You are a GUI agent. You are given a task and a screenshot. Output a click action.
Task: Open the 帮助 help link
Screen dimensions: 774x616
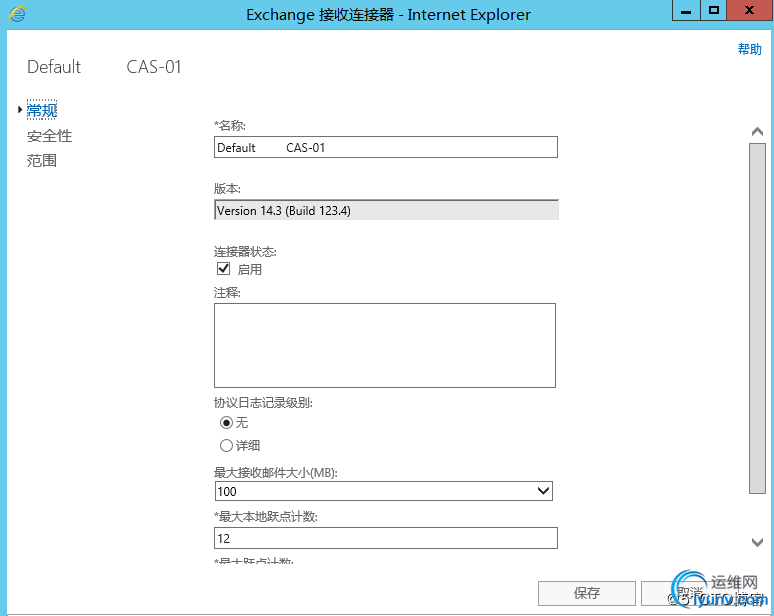[749, 49]
